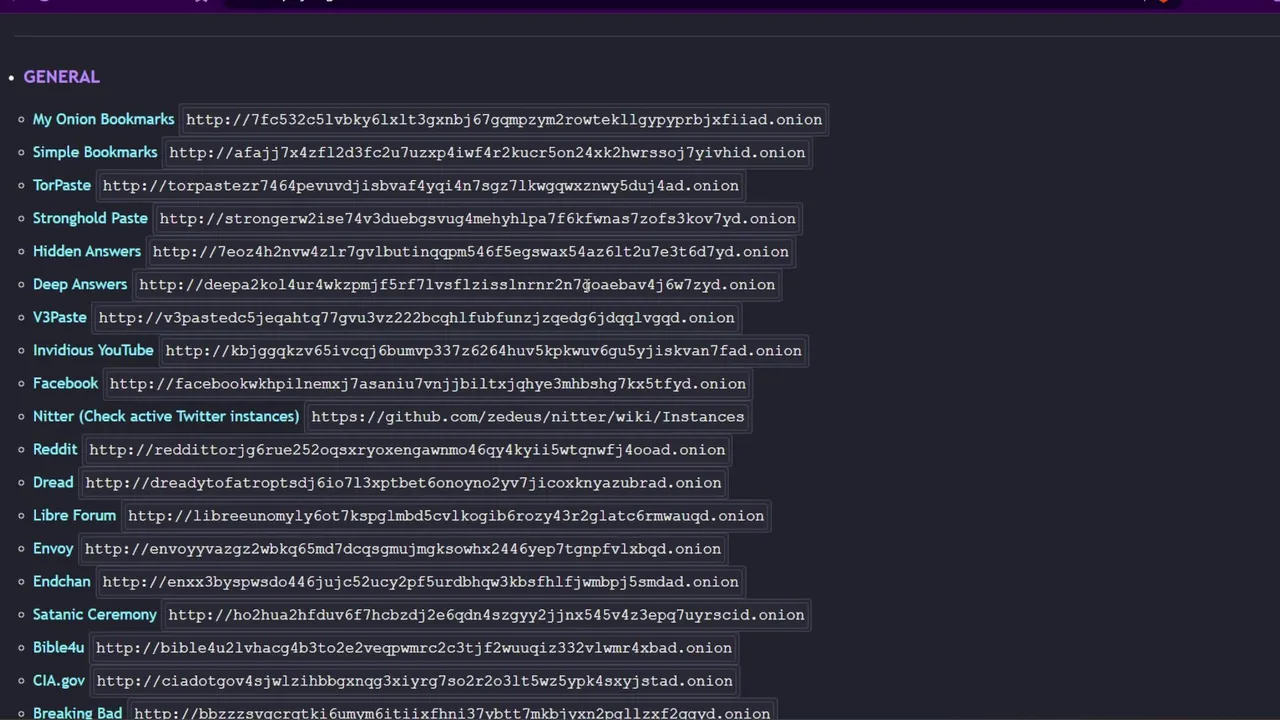Click the torpastezr onion address
The height and width of the screenshot is (720, 1280).
point(421,186)
